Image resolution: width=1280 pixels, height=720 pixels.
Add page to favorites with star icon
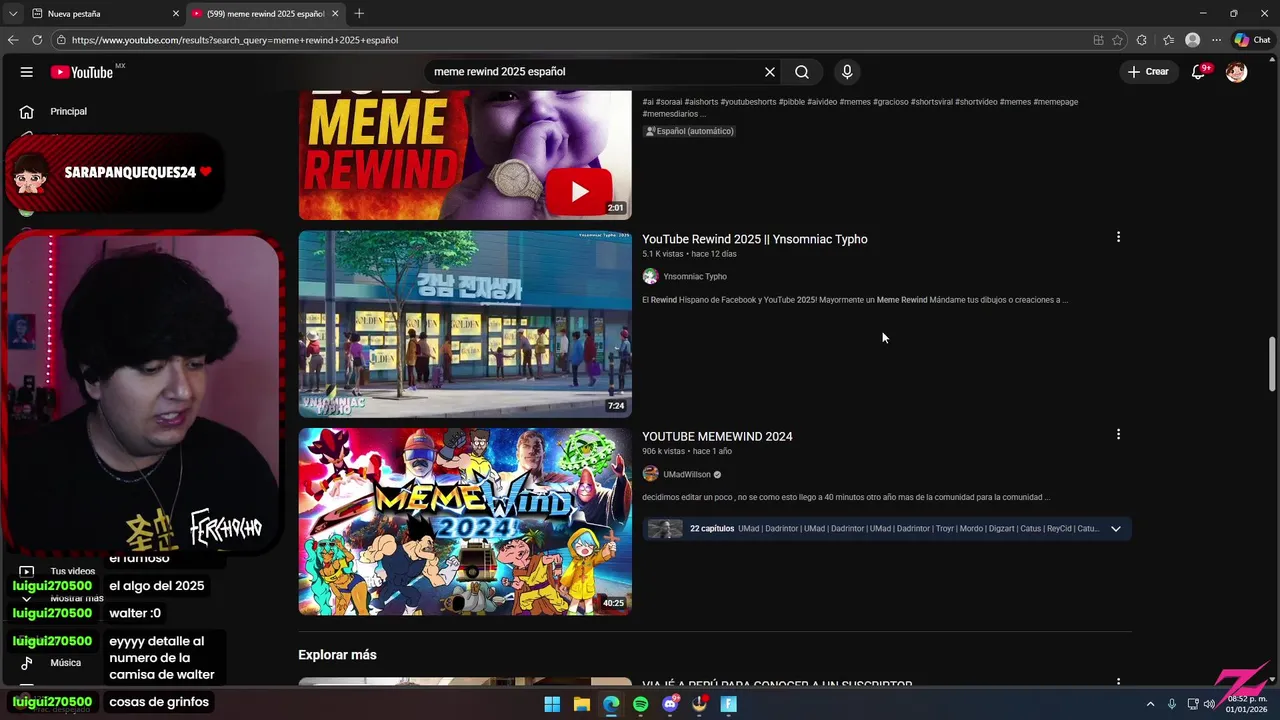1117,40
